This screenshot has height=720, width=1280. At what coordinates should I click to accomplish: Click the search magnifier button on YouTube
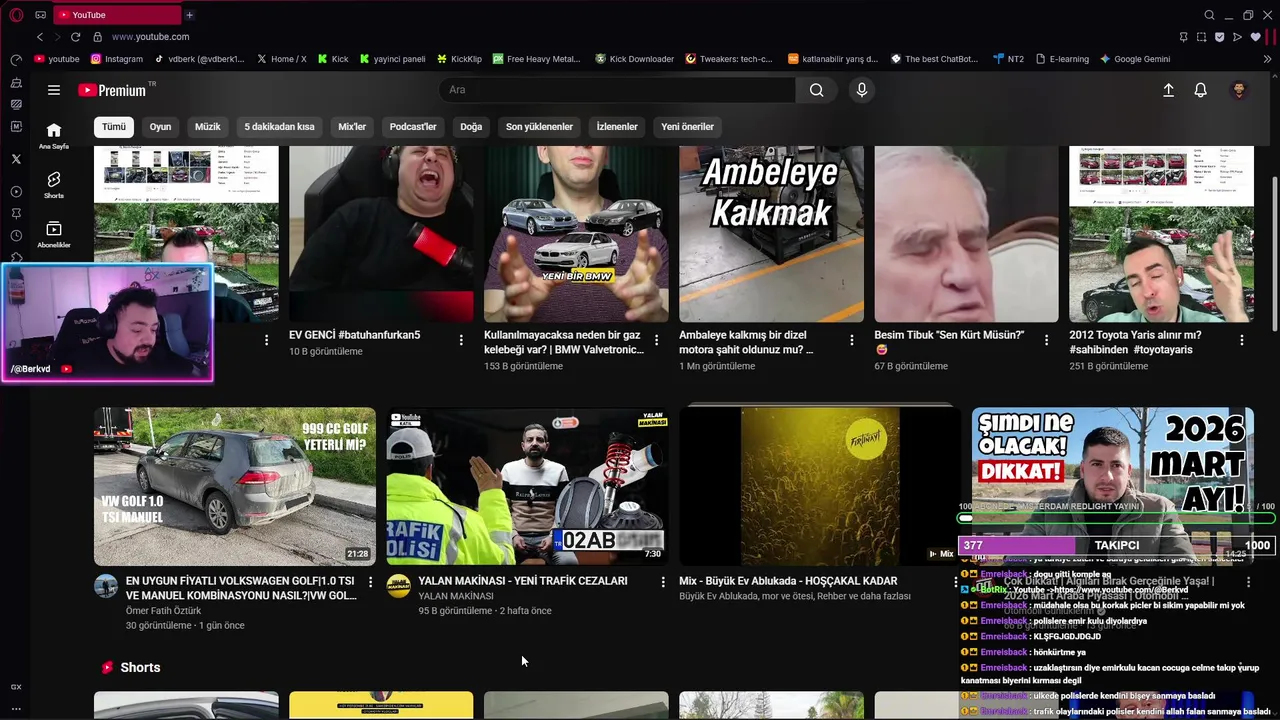(817, 90)
